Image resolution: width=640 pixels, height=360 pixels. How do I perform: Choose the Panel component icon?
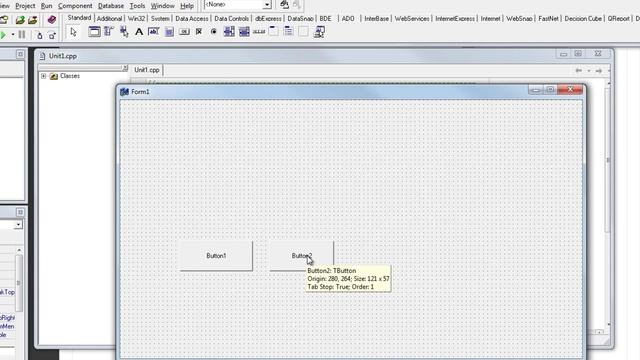[303, 32]
